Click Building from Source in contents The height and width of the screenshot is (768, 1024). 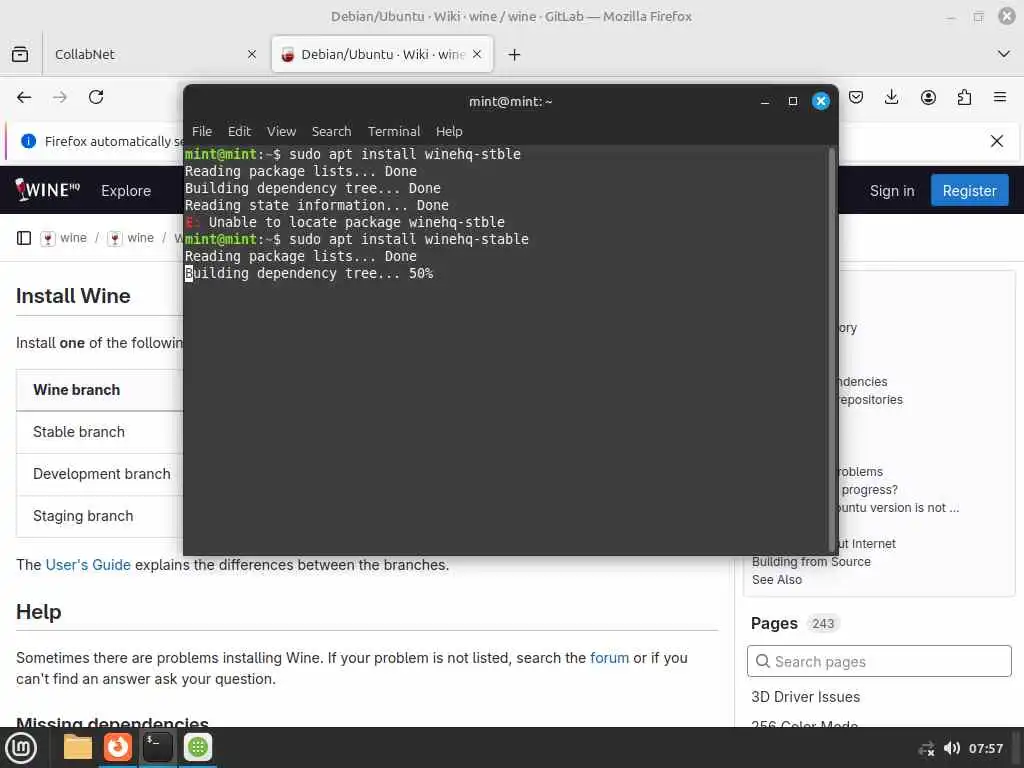tap(811, 562)
